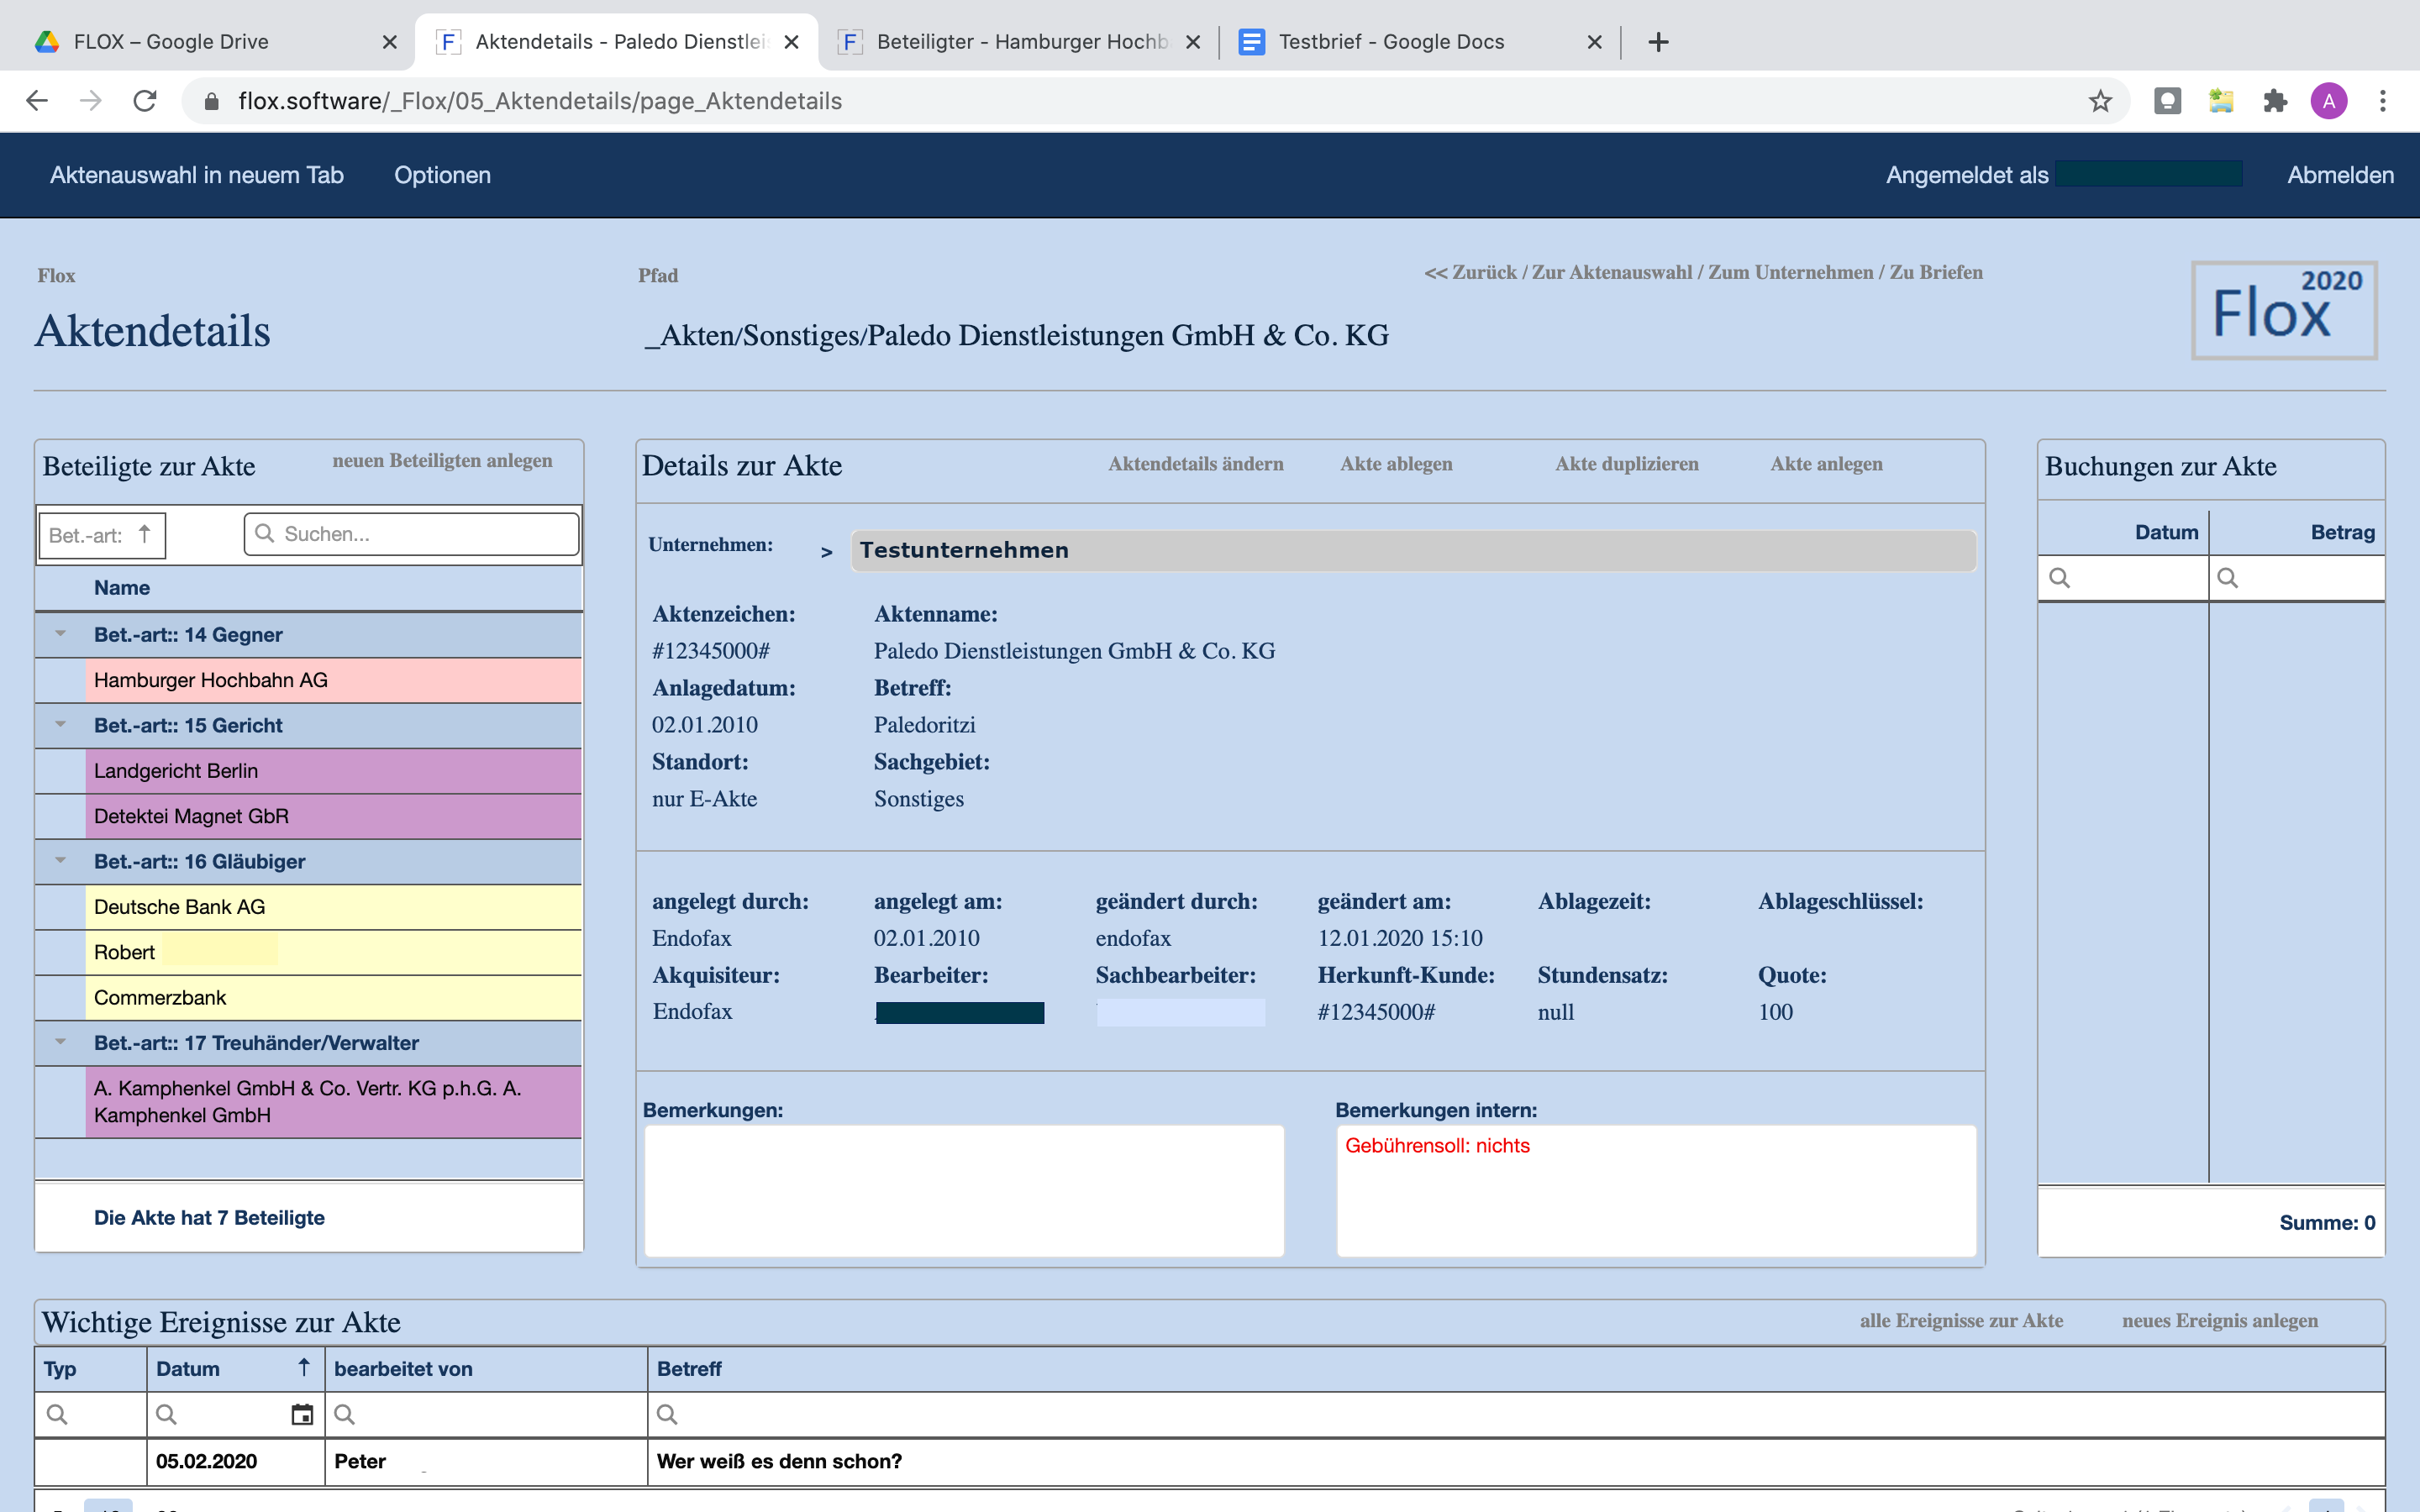
Task: Click the reload page icon
Action: [x=145, y=101]
